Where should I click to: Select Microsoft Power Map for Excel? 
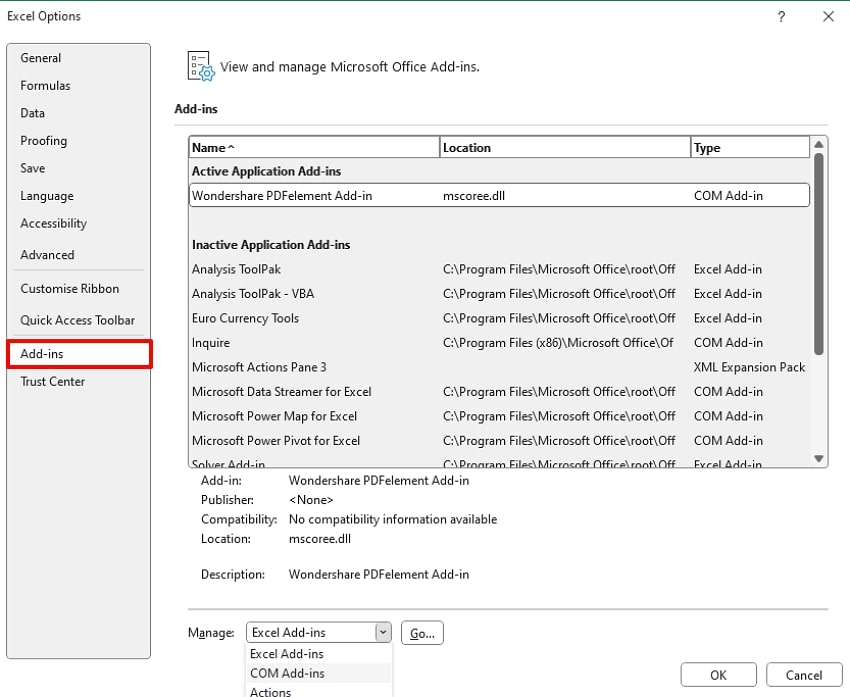click(499, 416)
